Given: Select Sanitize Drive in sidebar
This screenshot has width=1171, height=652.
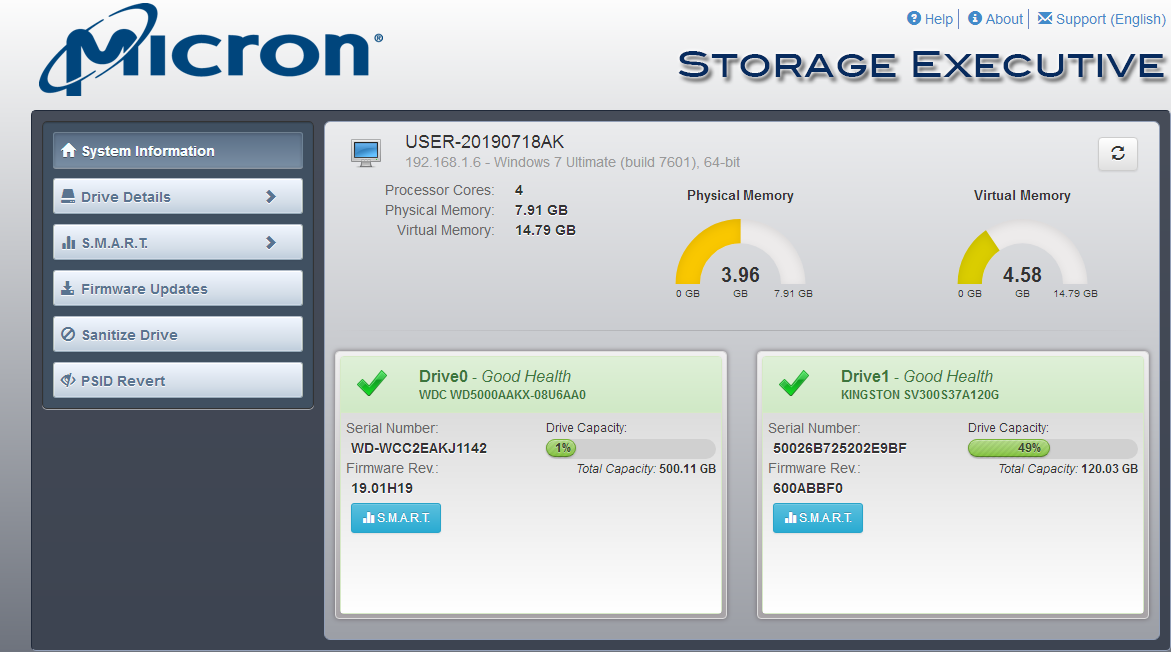Looking at the screenshot, I should tap(178, 335).
